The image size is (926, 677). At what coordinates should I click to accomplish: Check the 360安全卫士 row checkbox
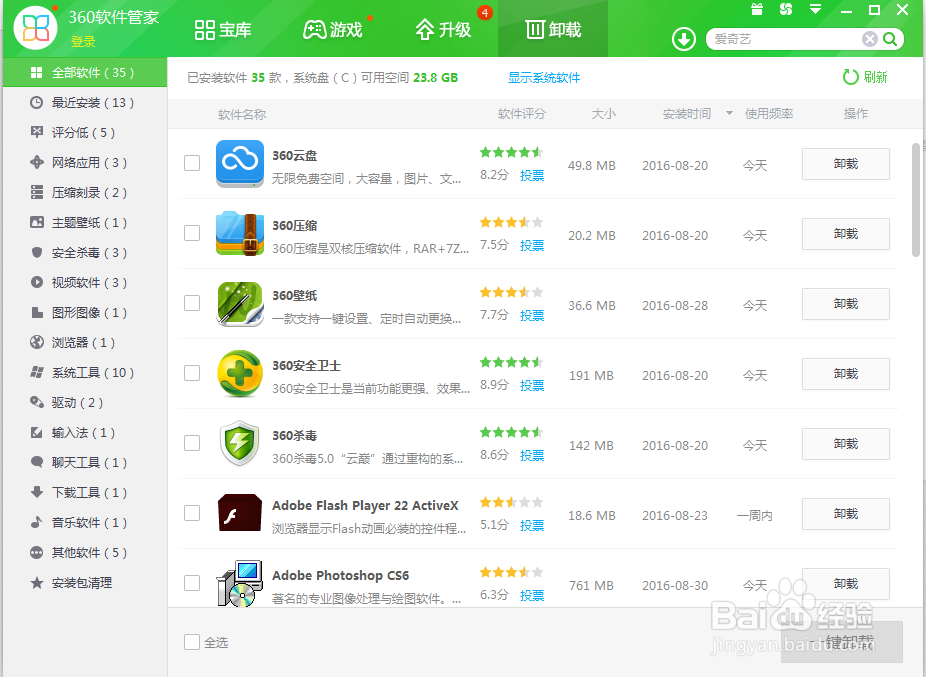coord(192,373)
